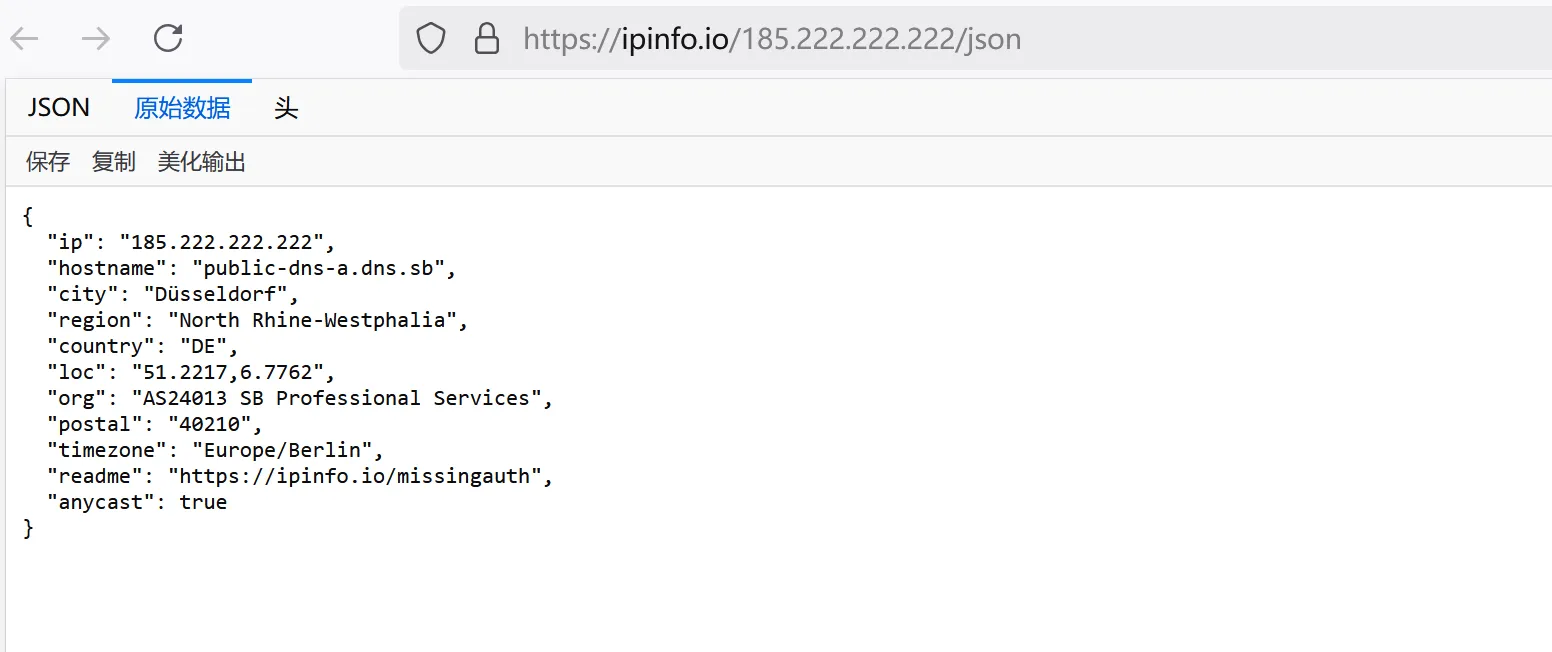Open the tracking protection shield icon

(x=431, y=39)
